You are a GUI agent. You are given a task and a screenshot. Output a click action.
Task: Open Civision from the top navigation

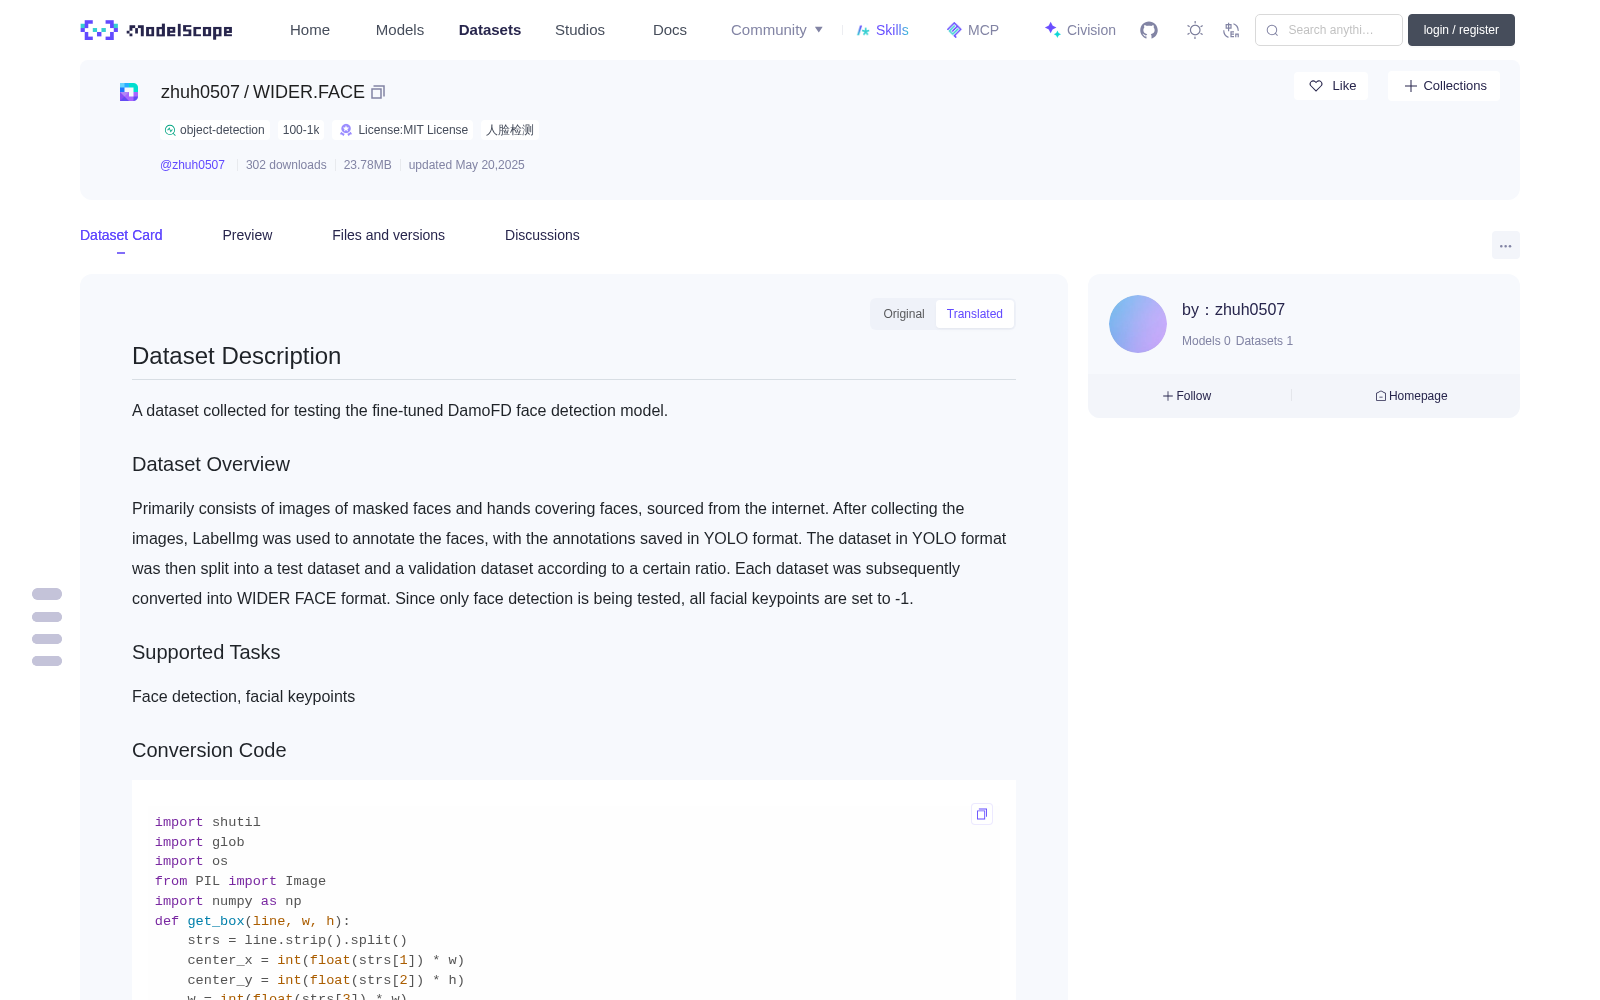[x=1080, y=30]
